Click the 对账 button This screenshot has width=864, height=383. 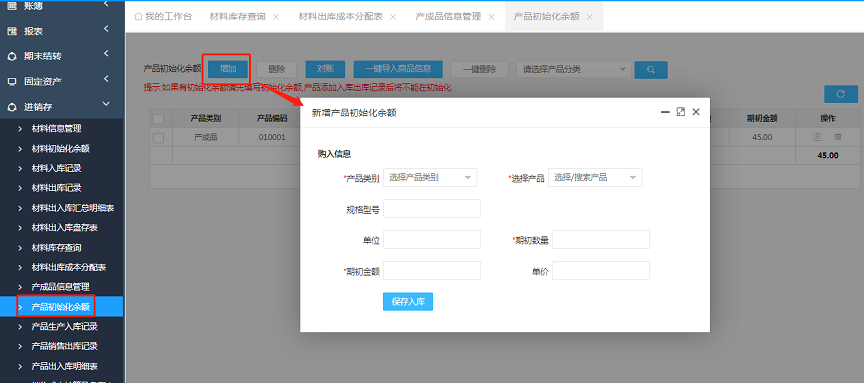pos(325,69)
